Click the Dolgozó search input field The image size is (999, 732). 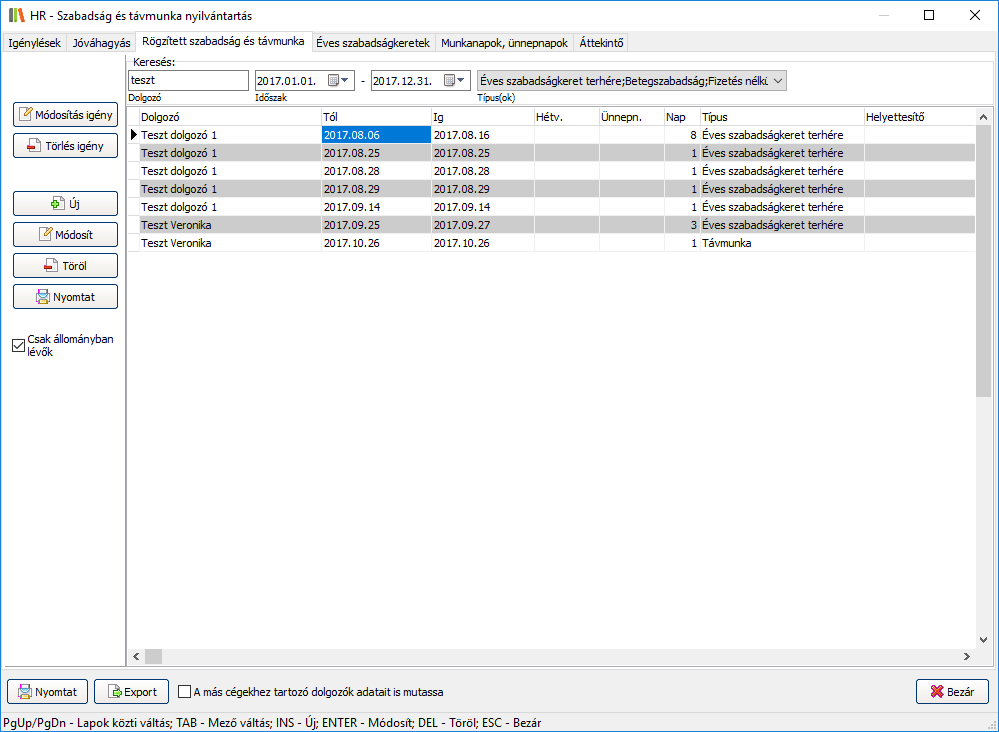188,80
